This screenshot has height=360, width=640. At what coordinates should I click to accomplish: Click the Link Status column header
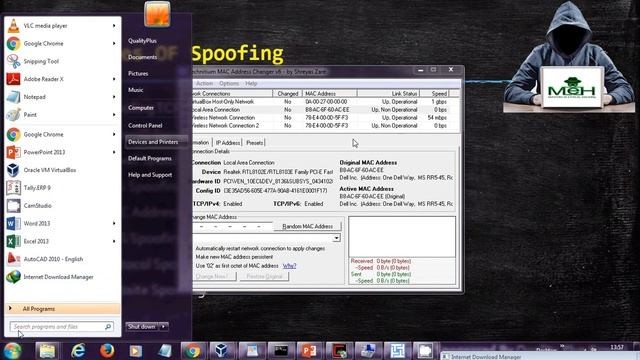(388, 93)
